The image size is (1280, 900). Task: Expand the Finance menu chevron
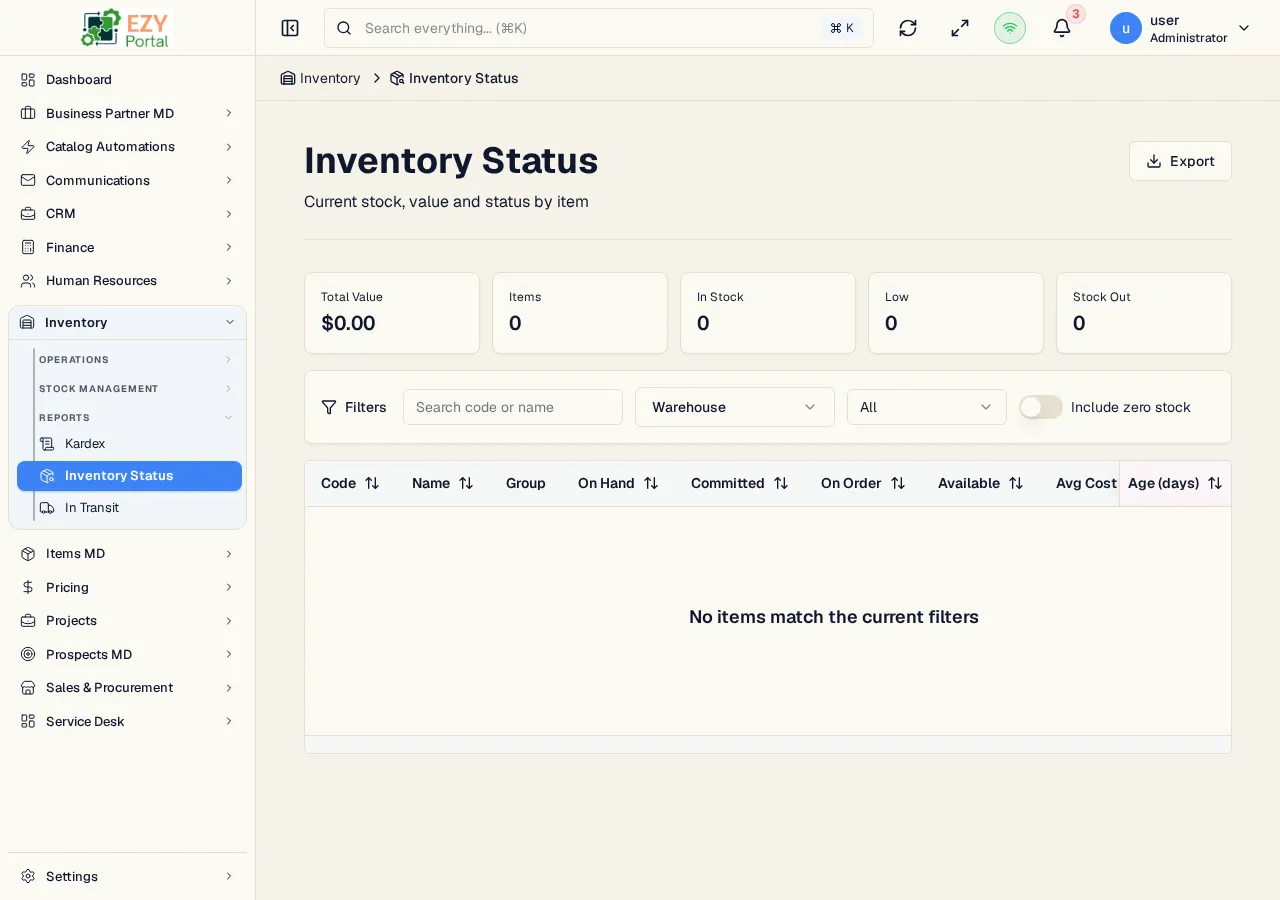click(229, 247)
